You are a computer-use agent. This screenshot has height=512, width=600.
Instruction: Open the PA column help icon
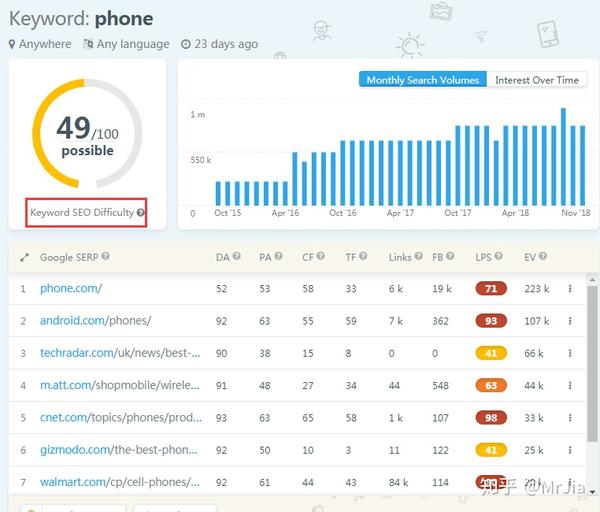[x=279, y=256]
